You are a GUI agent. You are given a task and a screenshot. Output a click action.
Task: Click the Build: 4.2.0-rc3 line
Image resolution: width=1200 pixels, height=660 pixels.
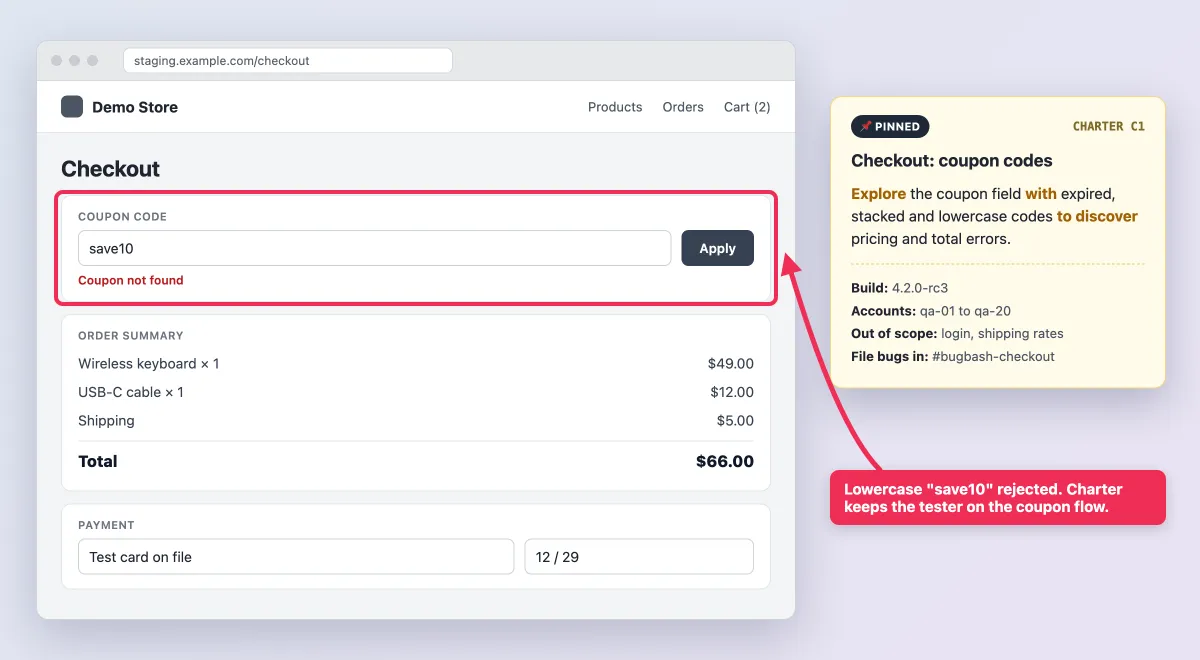click(900, 288)
